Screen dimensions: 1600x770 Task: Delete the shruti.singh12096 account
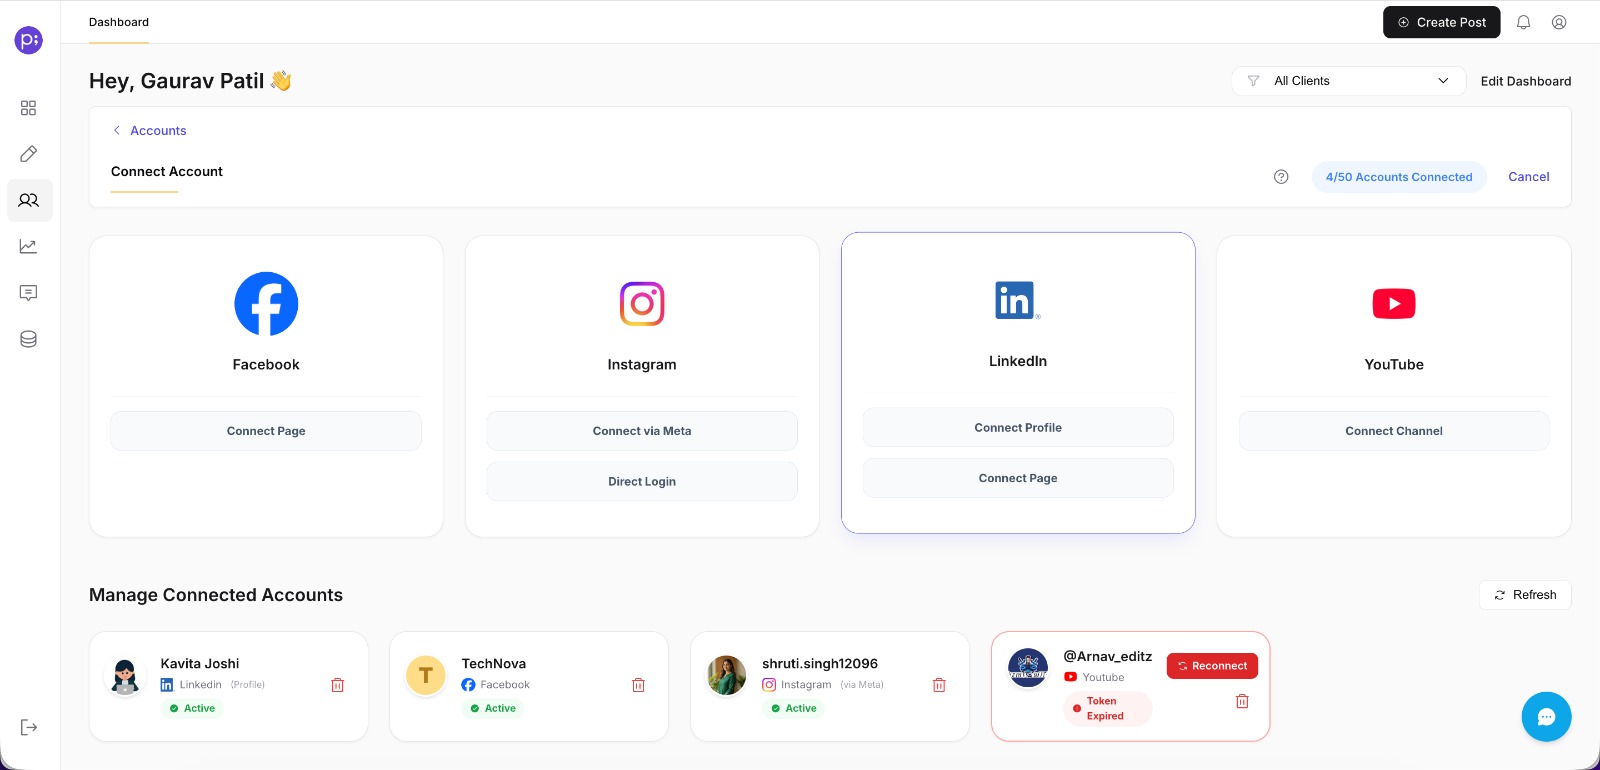coord(939,685)
